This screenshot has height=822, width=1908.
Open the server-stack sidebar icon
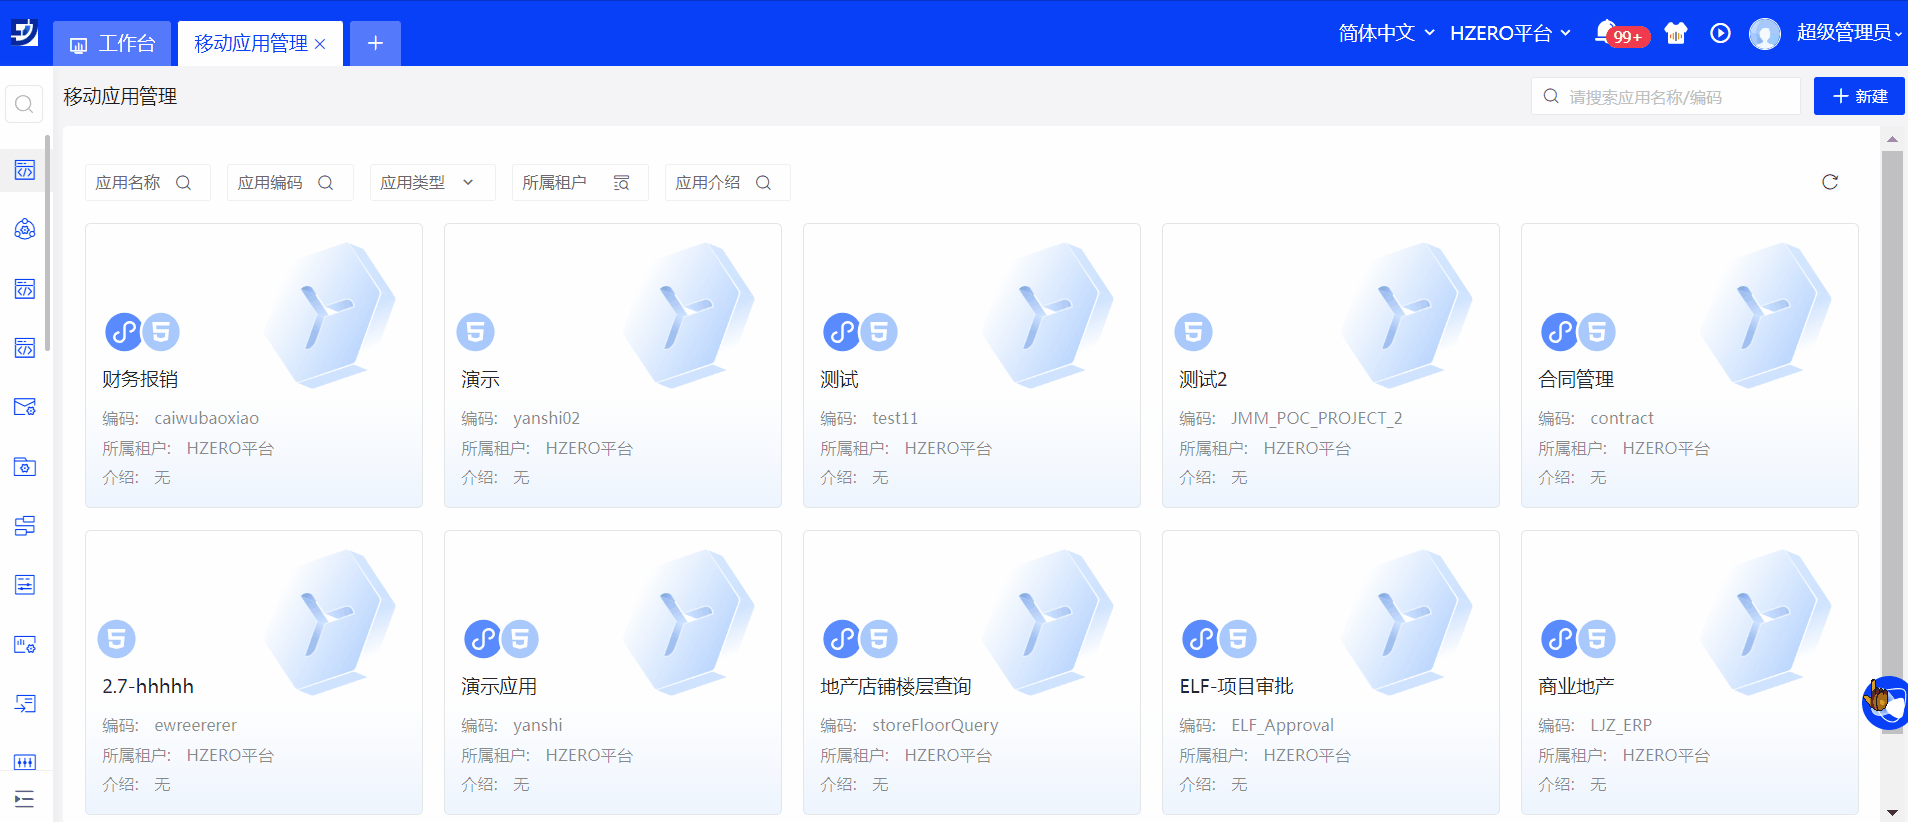(25, 526)
